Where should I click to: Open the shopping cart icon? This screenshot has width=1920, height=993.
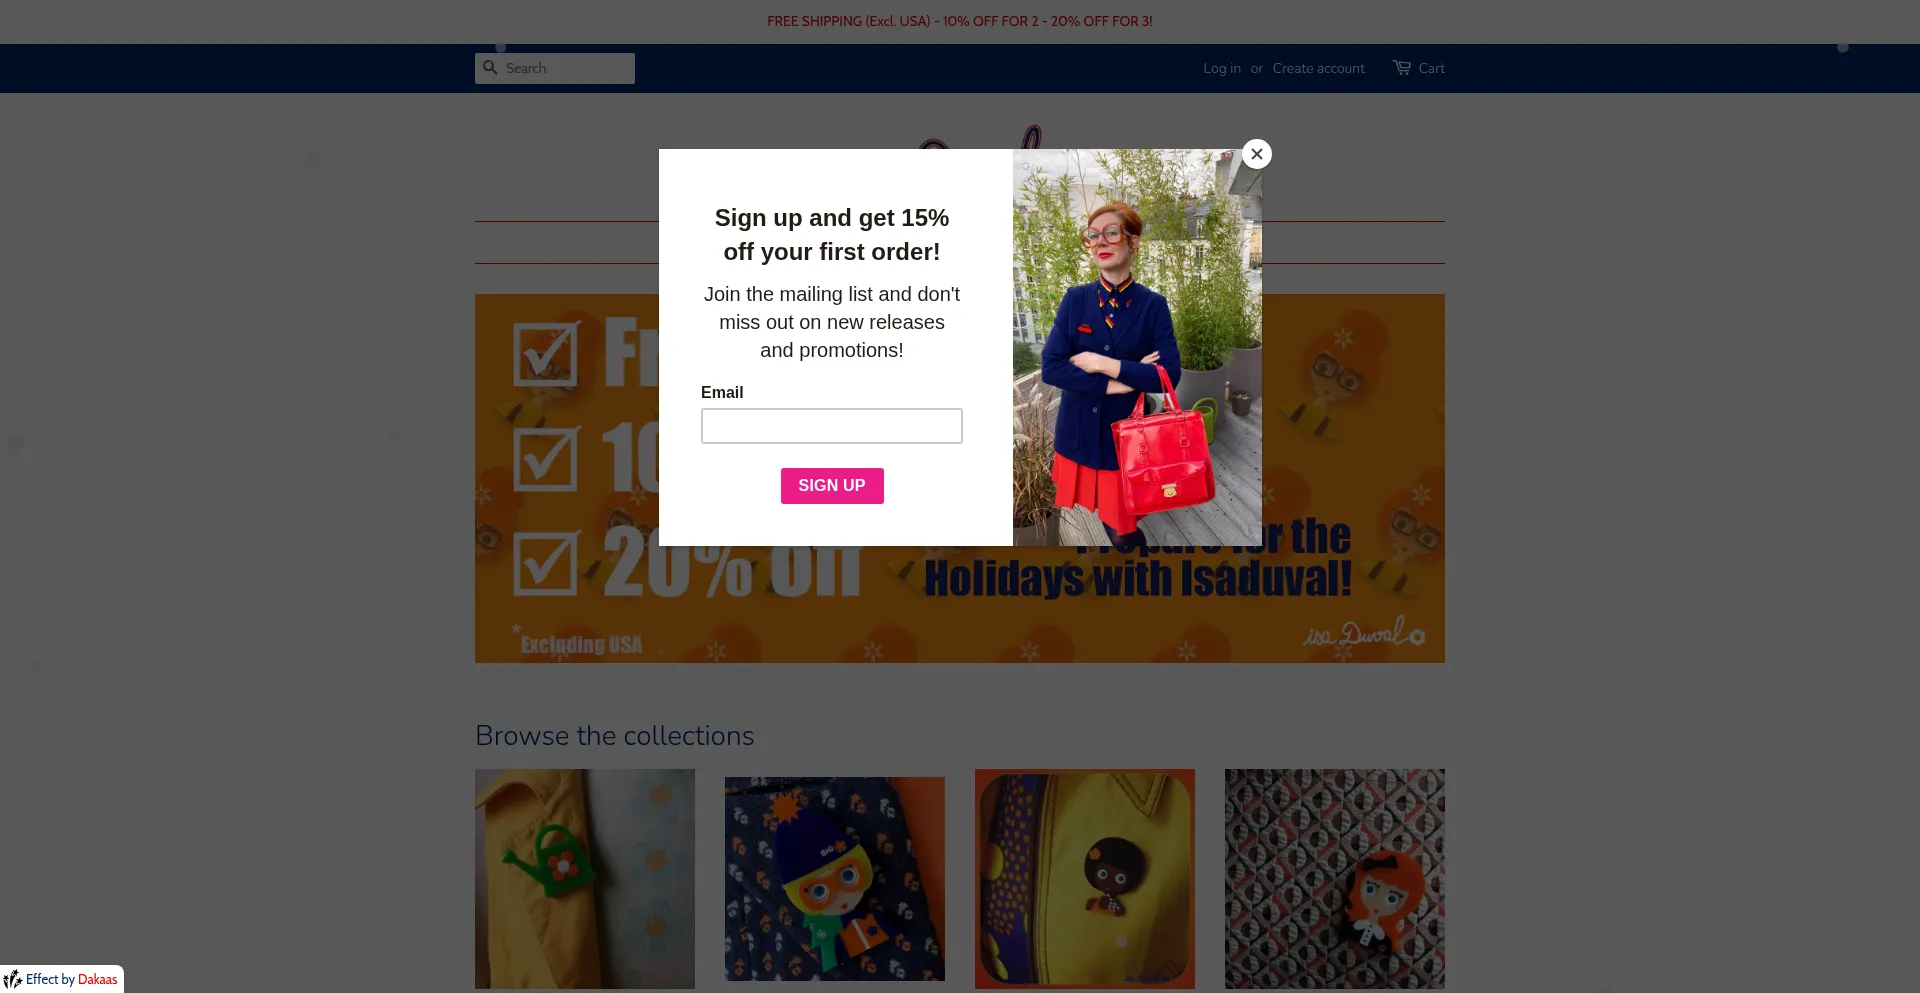[1402, 67]
